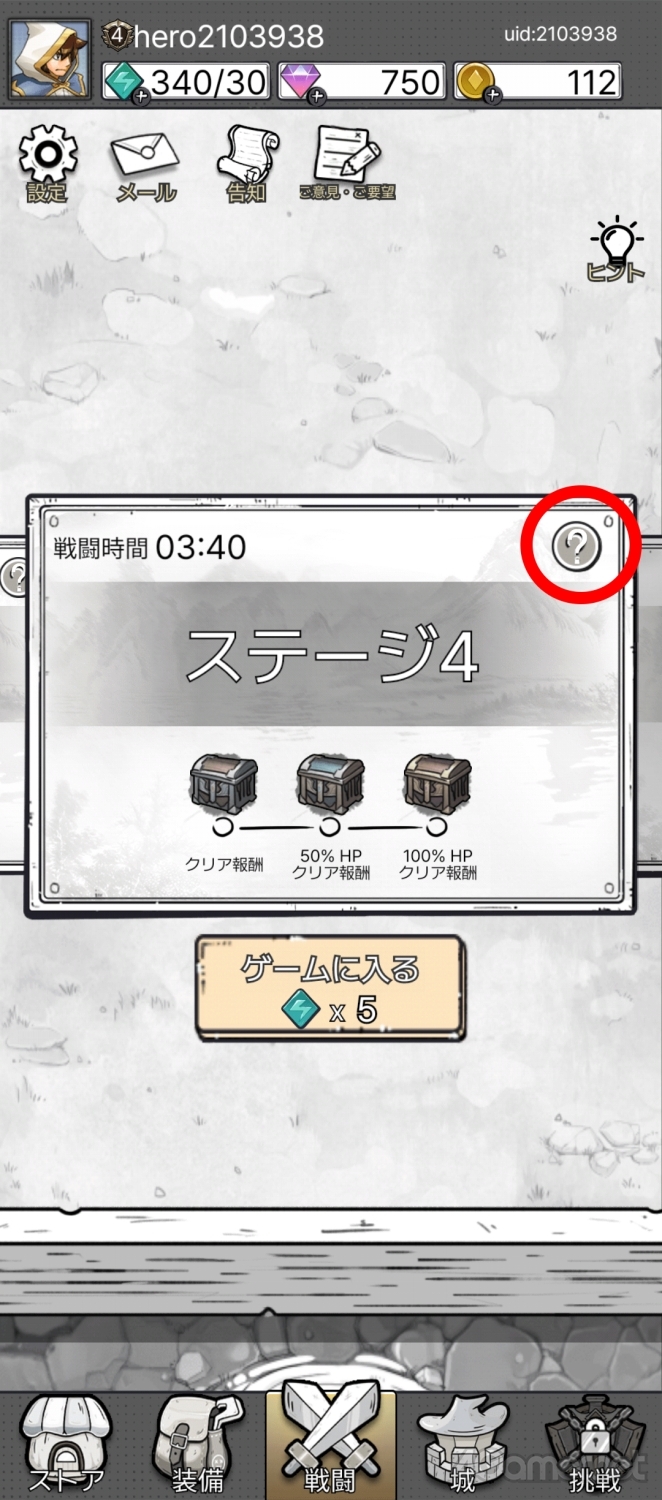Switch to the 城 castle tab
662x1500 pixels.
tap(463, 1444)
